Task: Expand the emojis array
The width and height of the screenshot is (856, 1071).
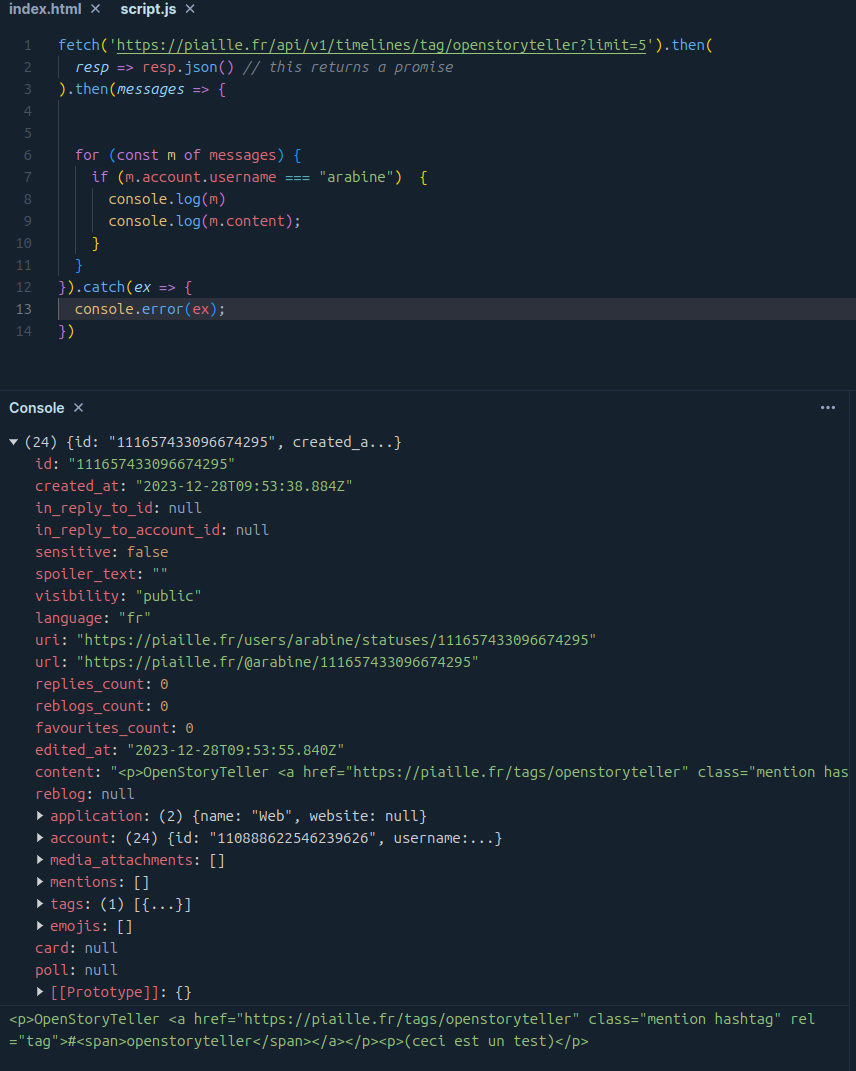Action: tap(40, 926)
